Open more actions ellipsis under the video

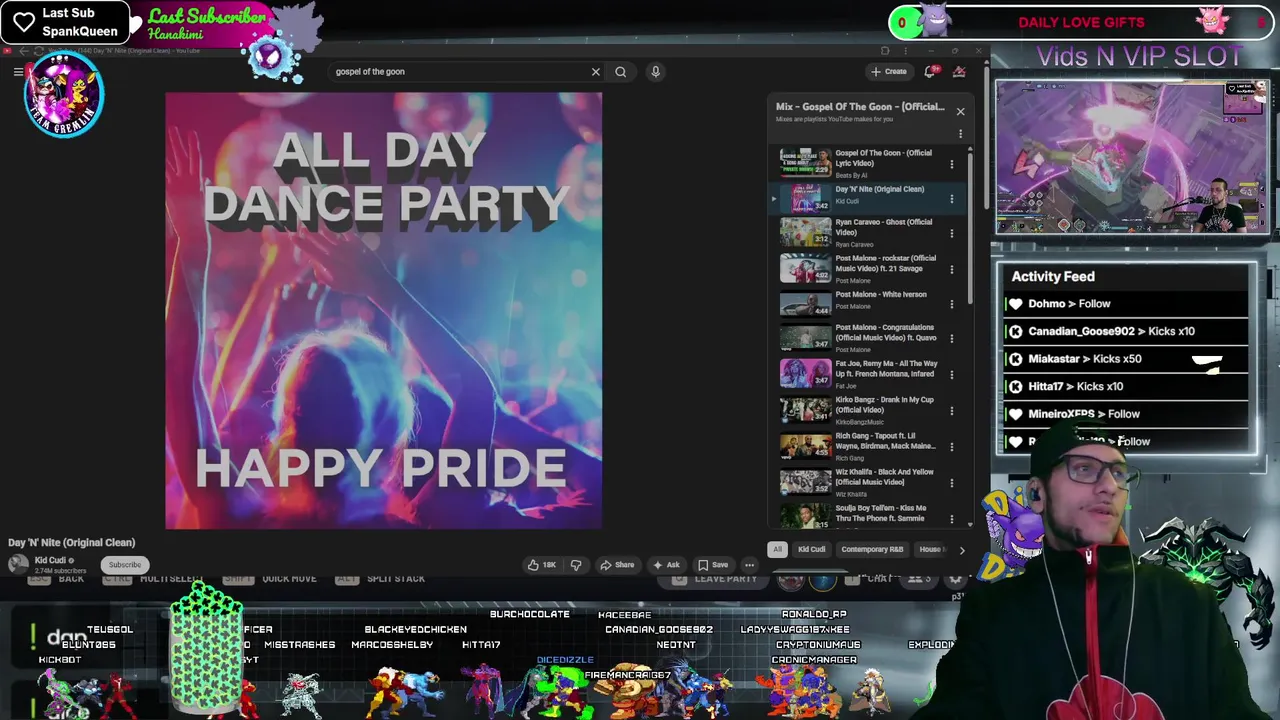[749, 565]
